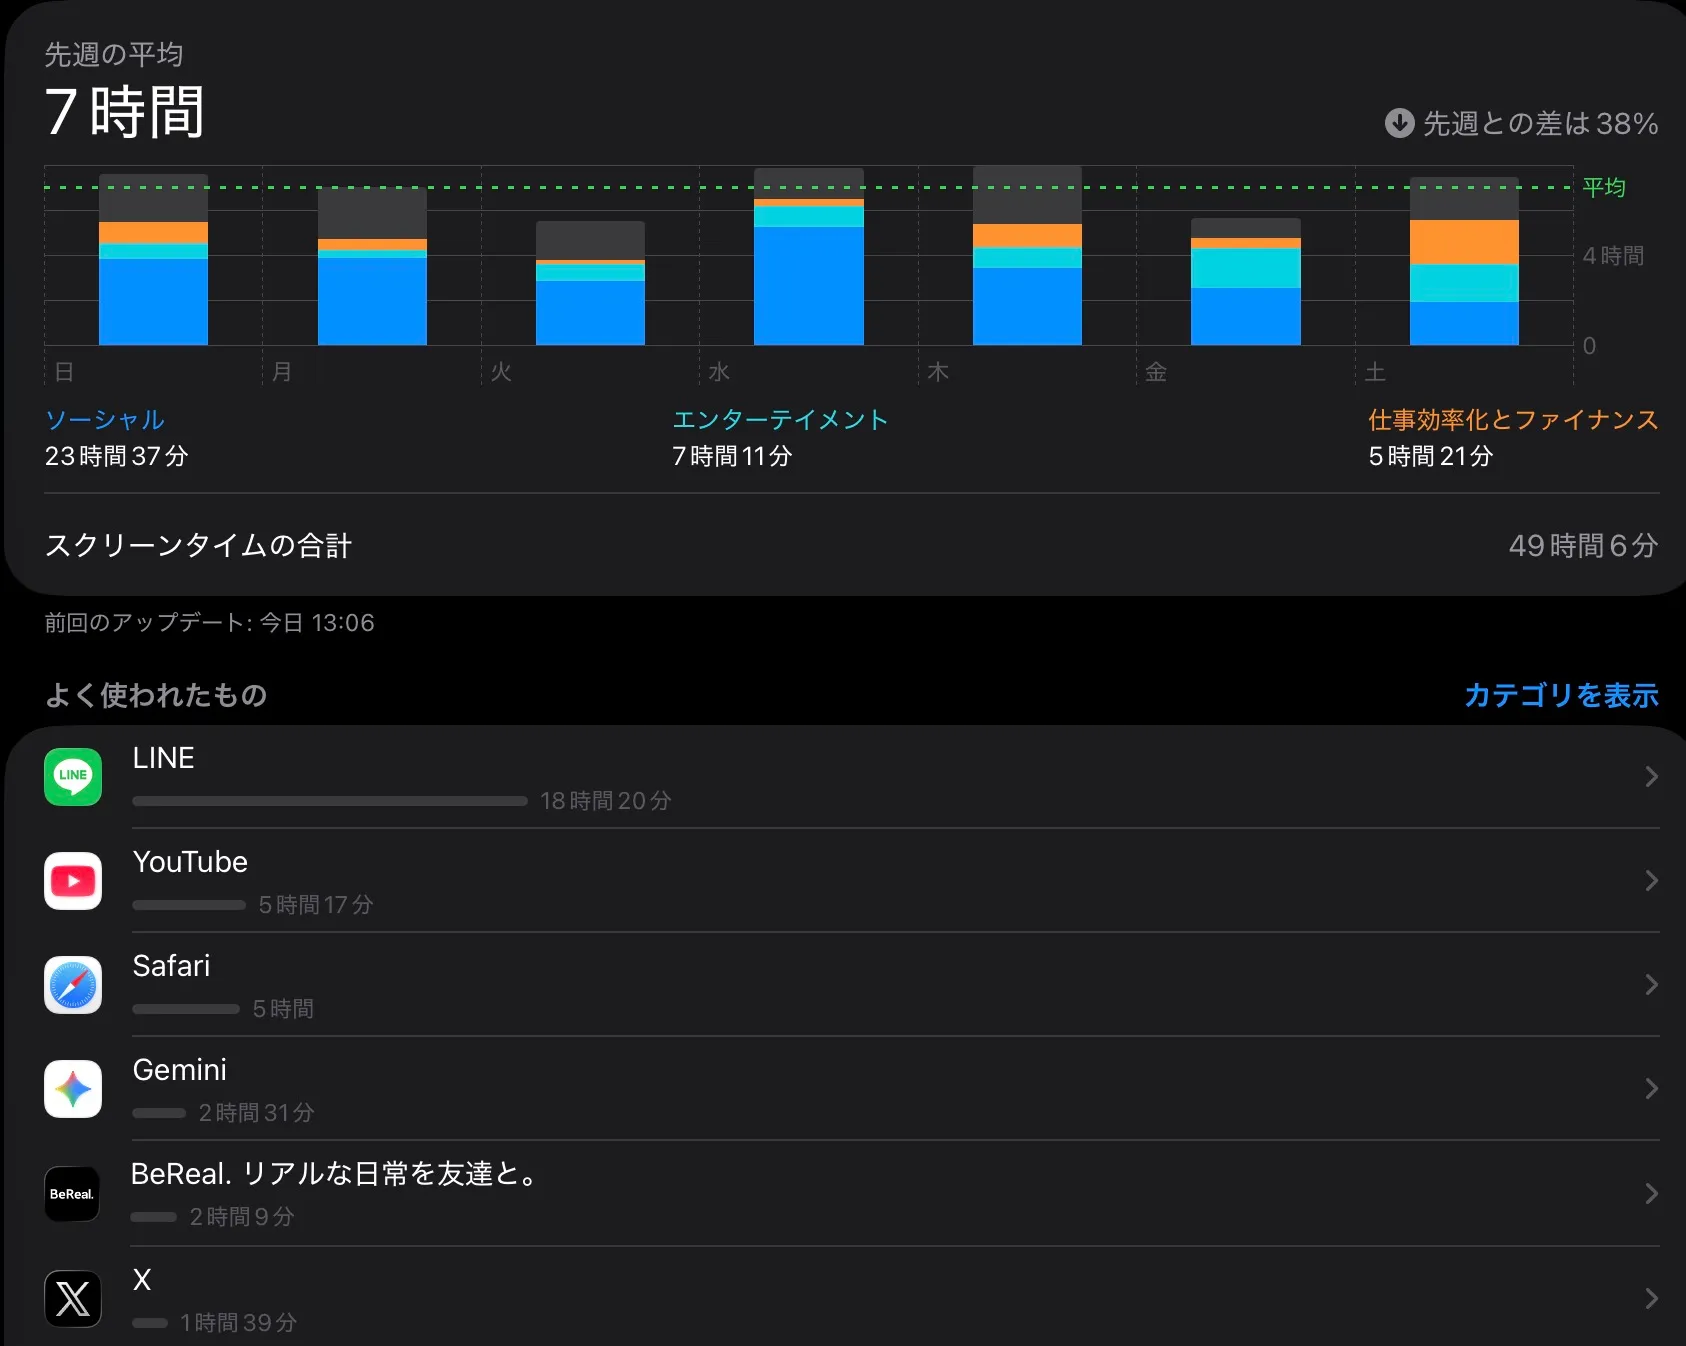Expand the YouTube row chevron
The height and width of the screenshot is (1346, 1686).
[x=1651, y=881]
